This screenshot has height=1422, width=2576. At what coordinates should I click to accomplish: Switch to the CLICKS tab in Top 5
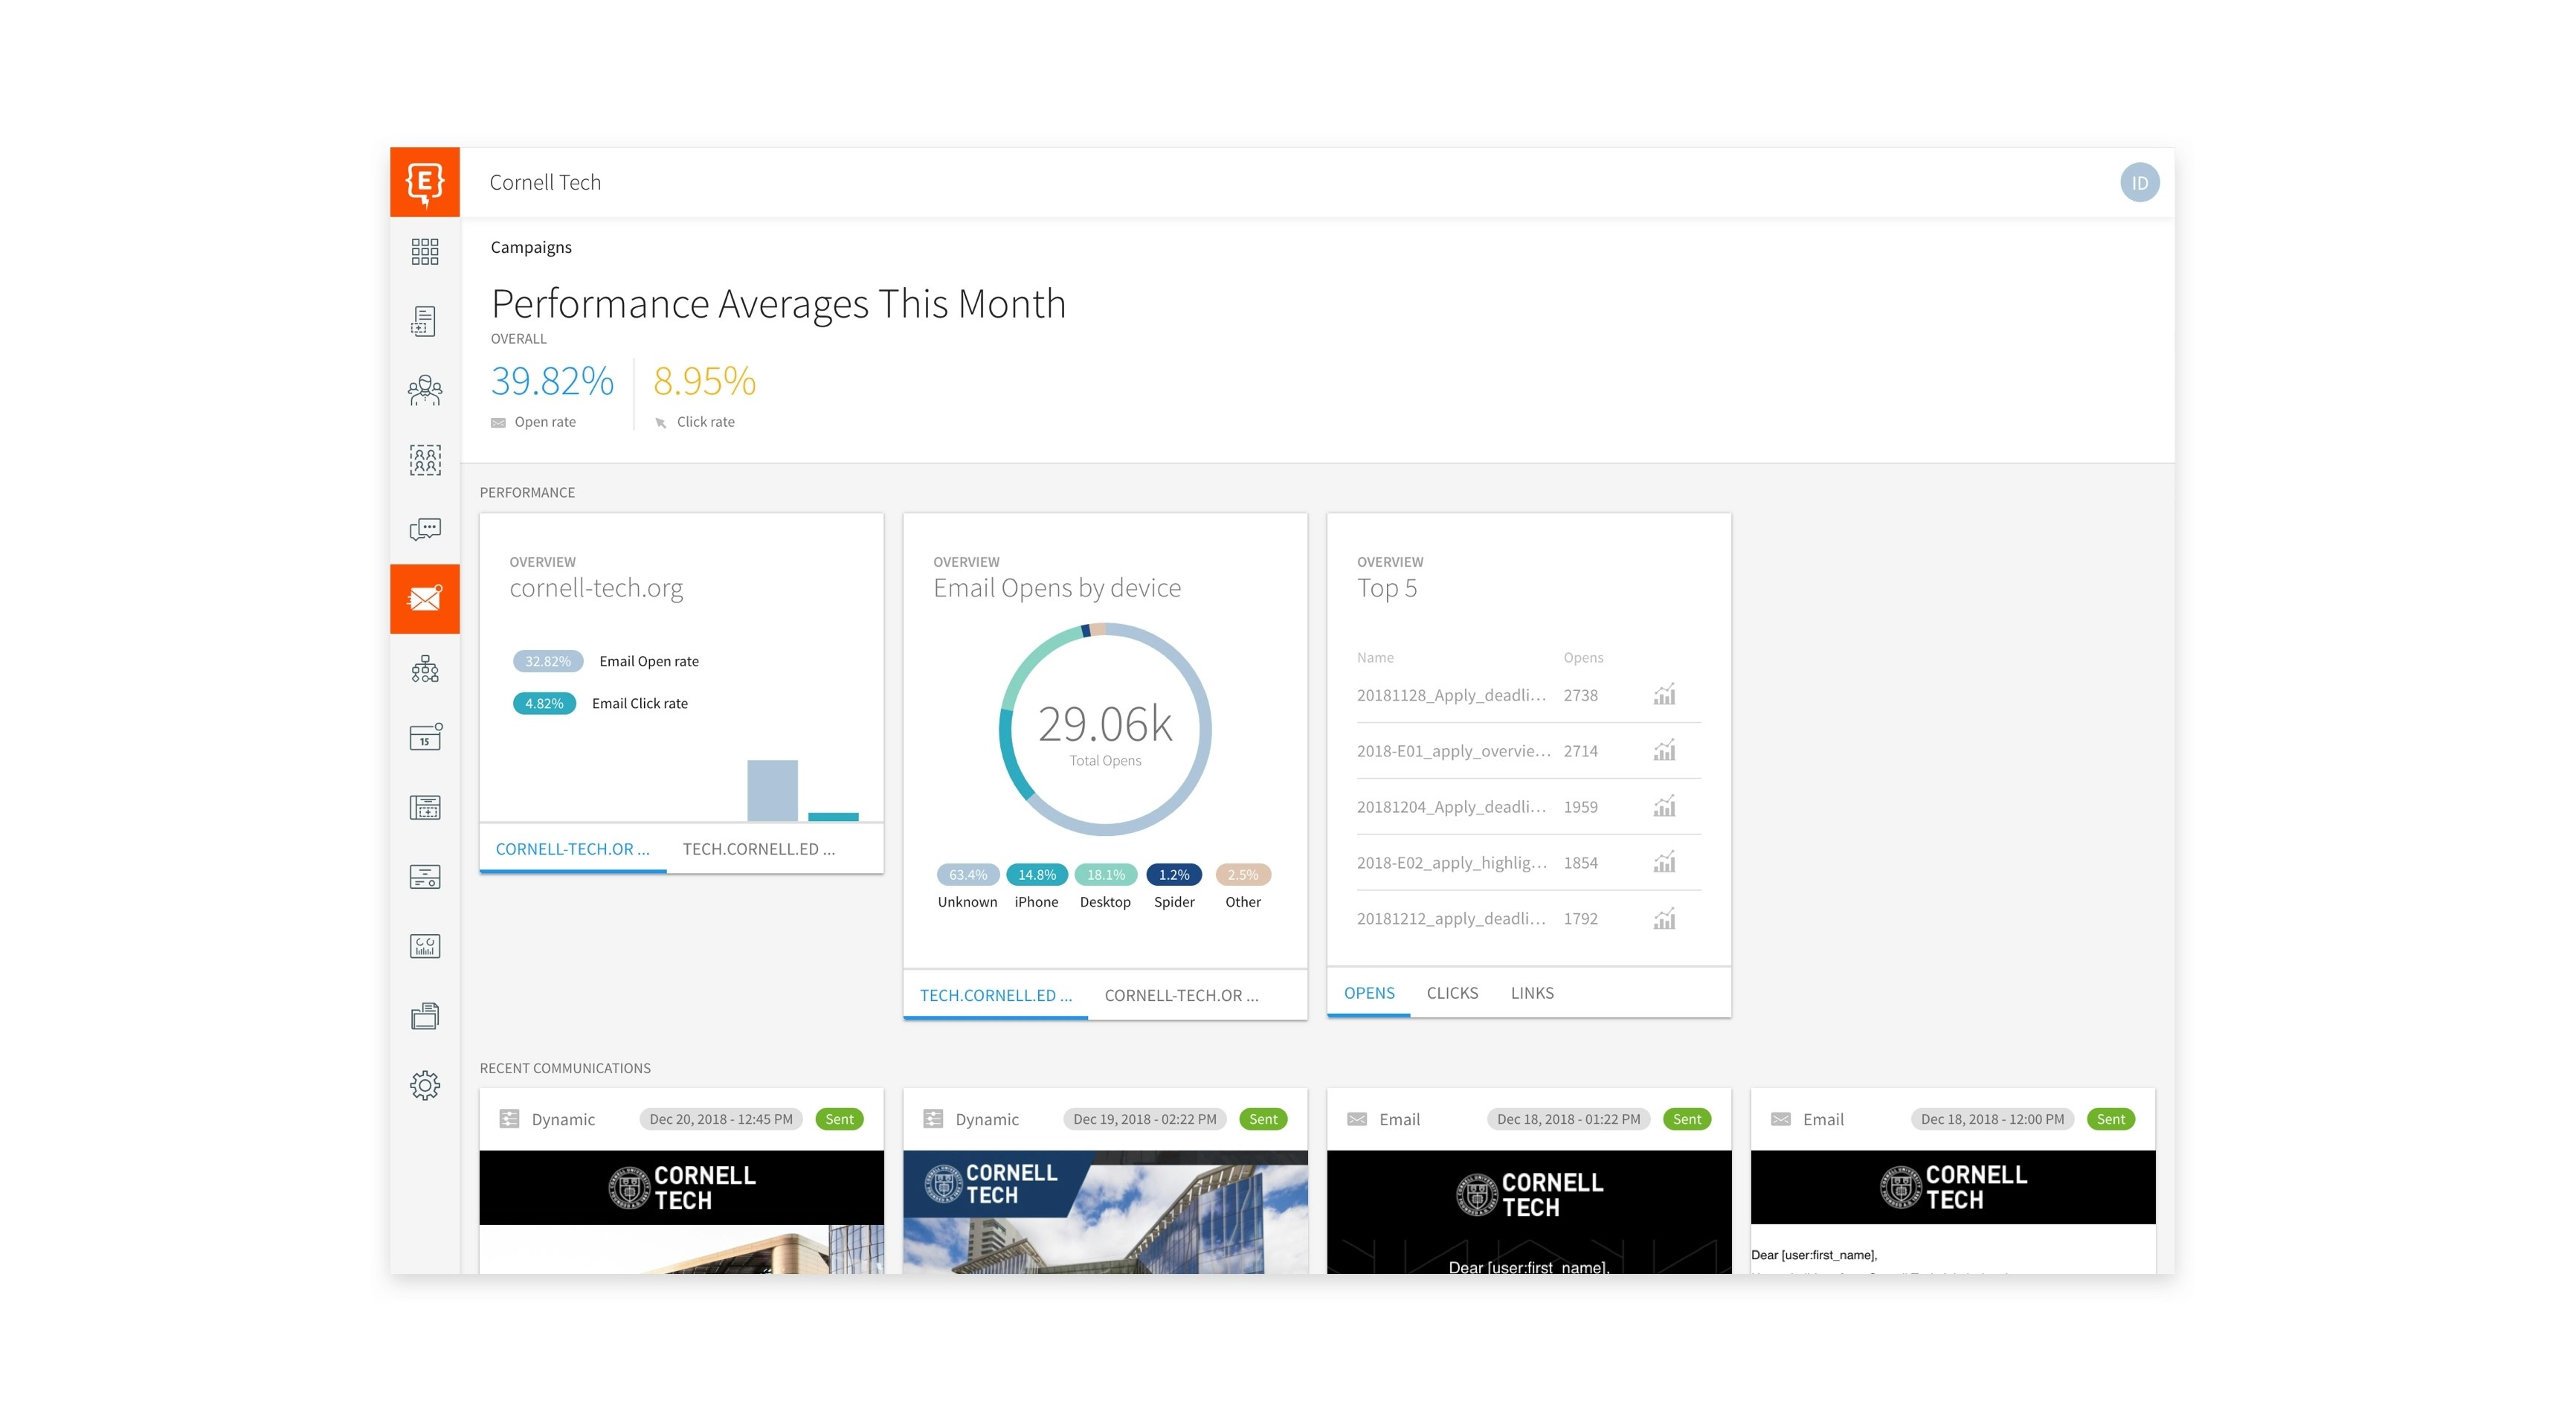click(1452, 993)
